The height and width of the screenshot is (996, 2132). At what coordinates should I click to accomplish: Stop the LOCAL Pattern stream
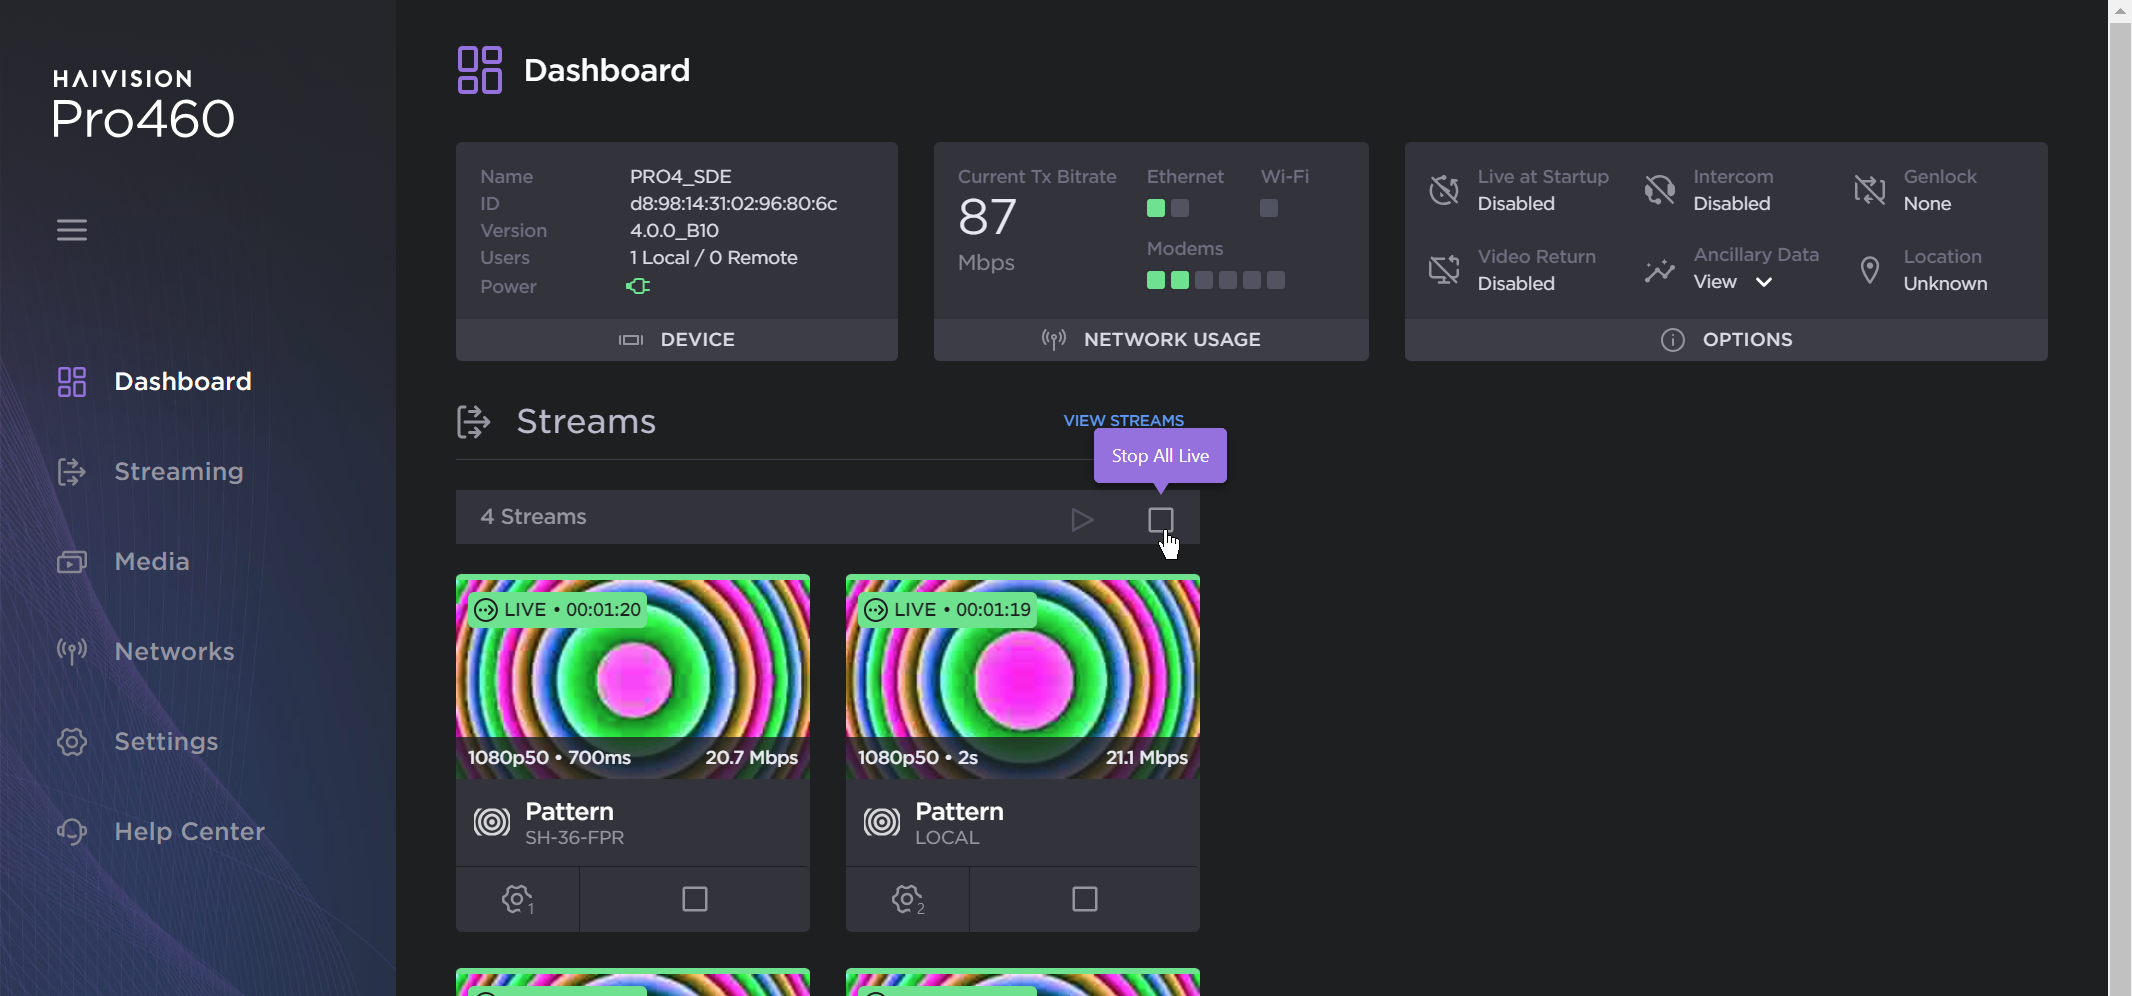click(1084, 899)
